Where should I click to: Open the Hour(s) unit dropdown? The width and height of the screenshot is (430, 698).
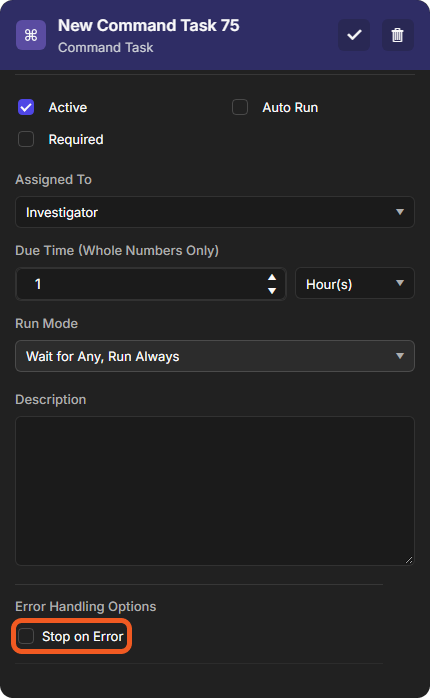click(x=355, y=284)
